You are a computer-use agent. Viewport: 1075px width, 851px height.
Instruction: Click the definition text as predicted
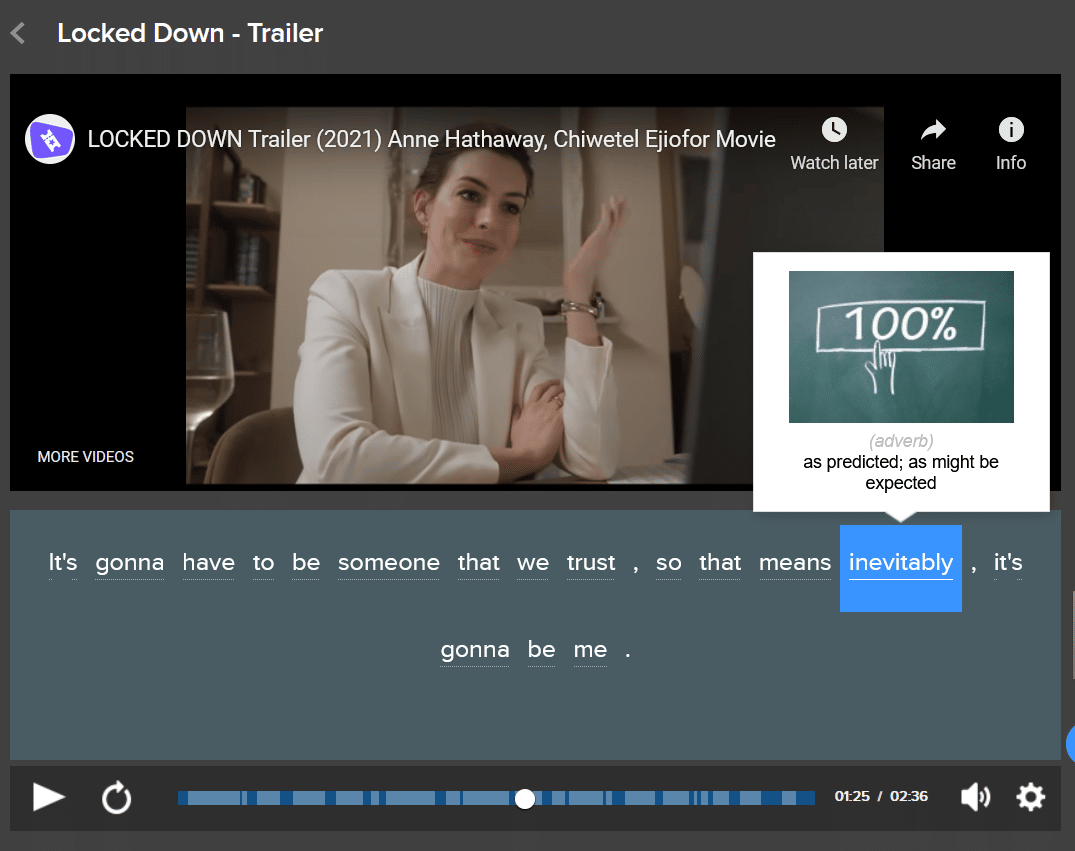point(901,472)
